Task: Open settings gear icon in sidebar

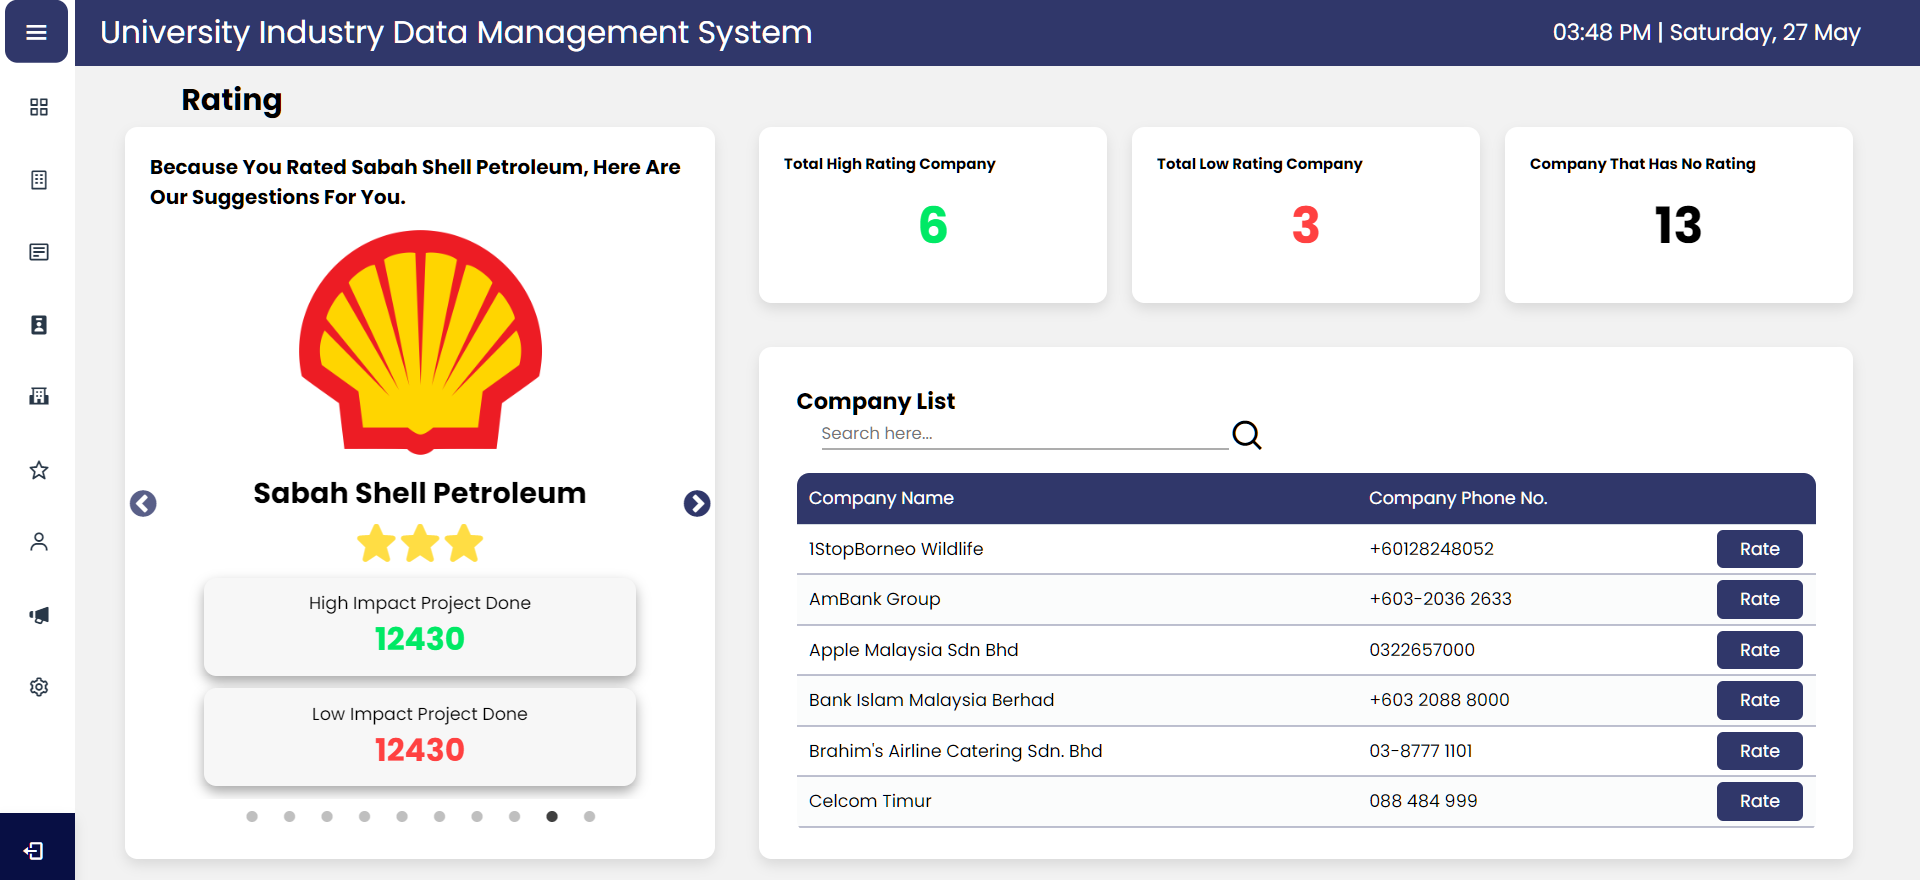Action: 39,687
